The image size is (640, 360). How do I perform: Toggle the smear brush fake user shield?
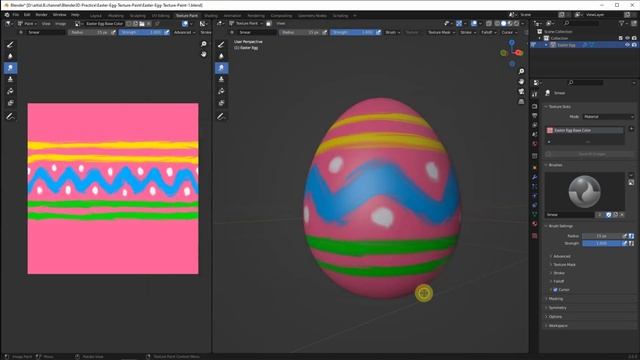tap(609, 215)
